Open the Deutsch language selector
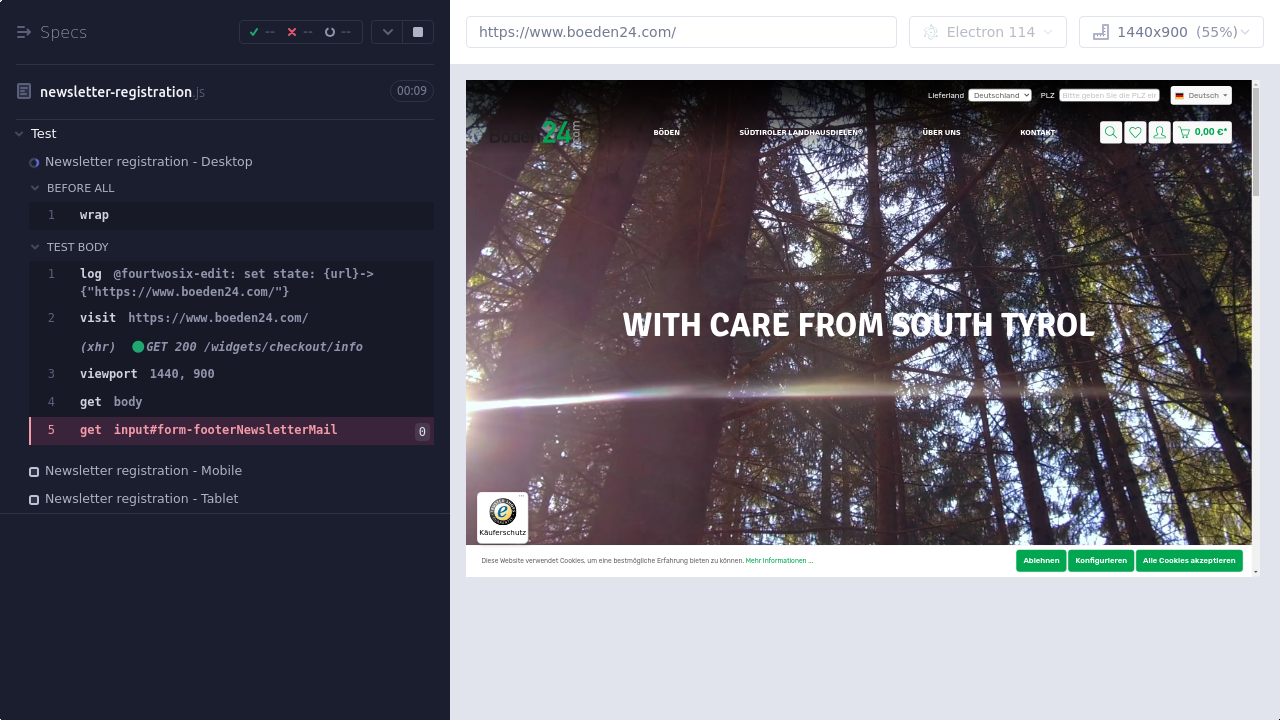This screenshot has width=1280, height=720. tap(1201, 95)
